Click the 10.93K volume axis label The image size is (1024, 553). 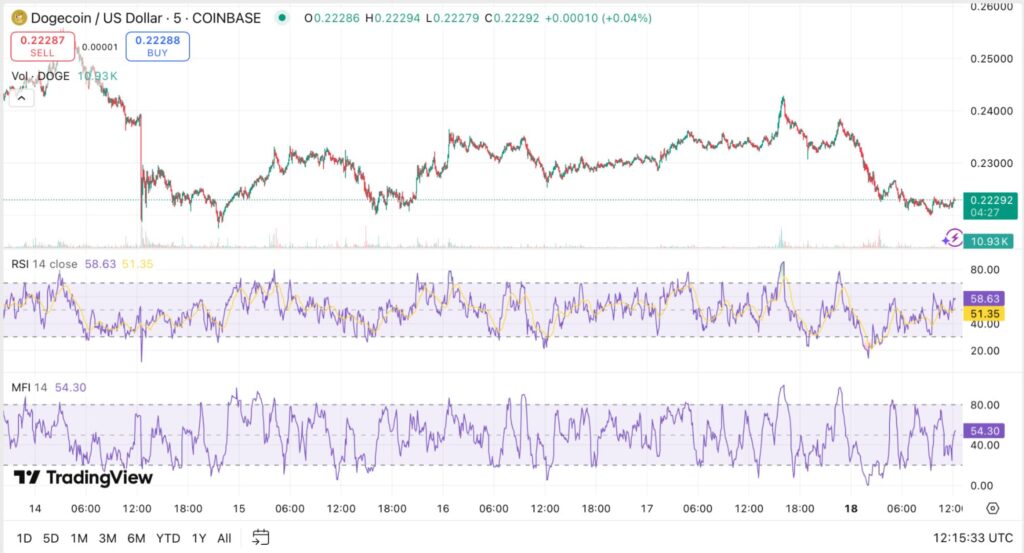(989, 241)
